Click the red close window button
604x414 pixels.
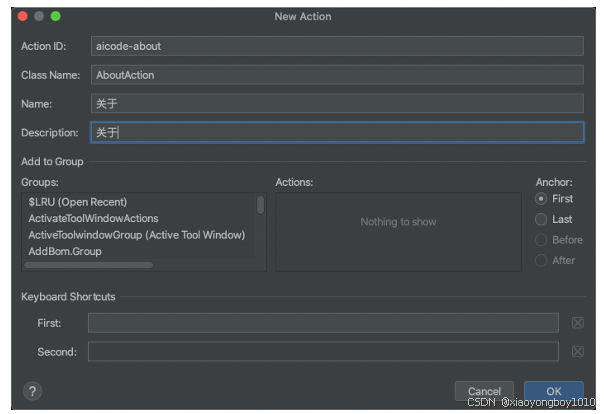click(23, 16)
